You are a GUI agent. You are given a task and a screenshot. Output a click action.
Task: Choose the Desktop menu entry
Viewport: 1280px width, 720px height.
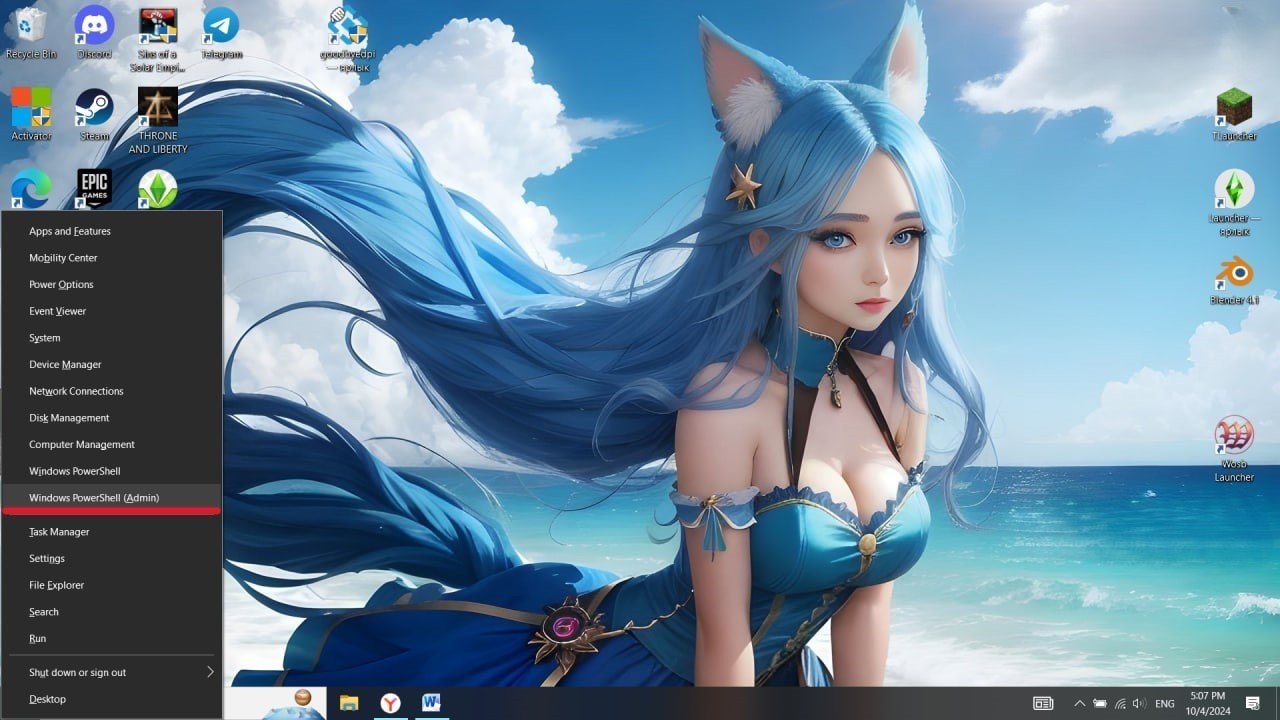112,699
